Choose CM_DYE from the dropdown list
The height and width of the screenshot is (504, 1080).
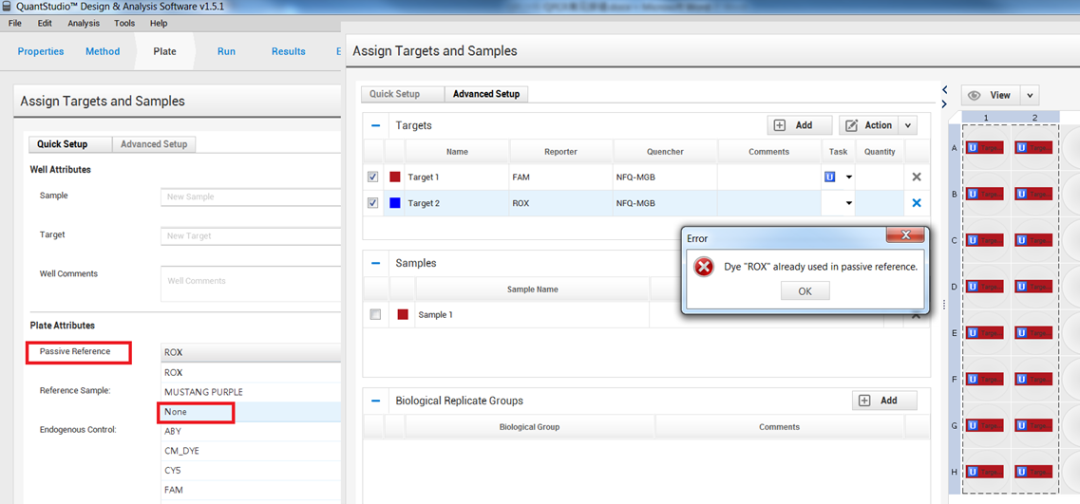[x=251, y=451]
